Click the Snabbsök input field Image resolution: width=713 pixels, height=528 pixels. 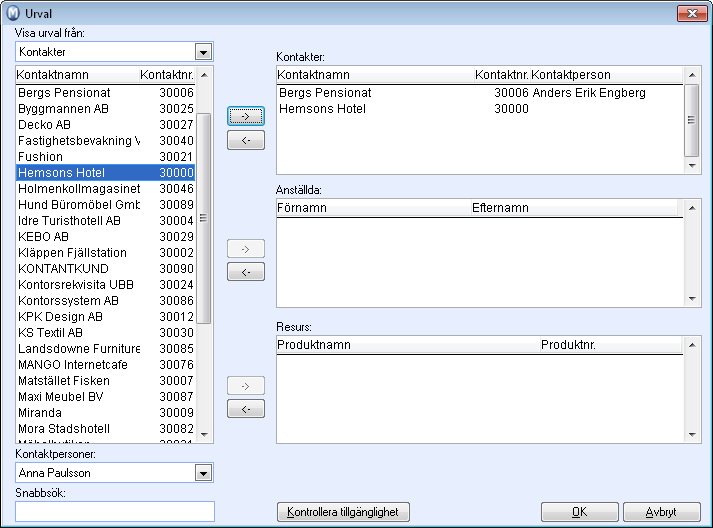115,511
